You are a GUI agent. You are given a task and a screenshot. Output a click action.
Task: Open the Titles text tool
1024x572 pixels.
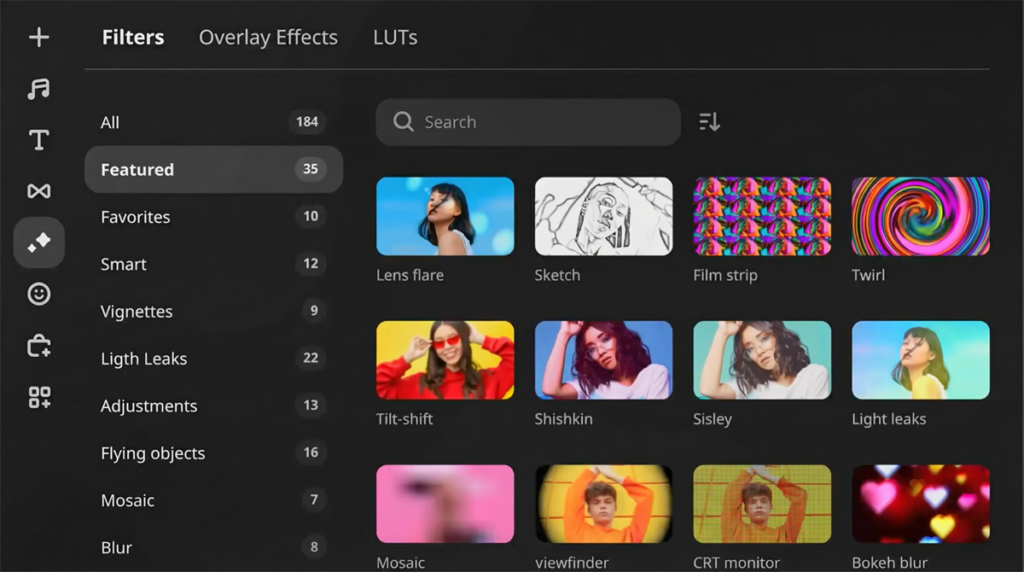click(x=39, y=140)
